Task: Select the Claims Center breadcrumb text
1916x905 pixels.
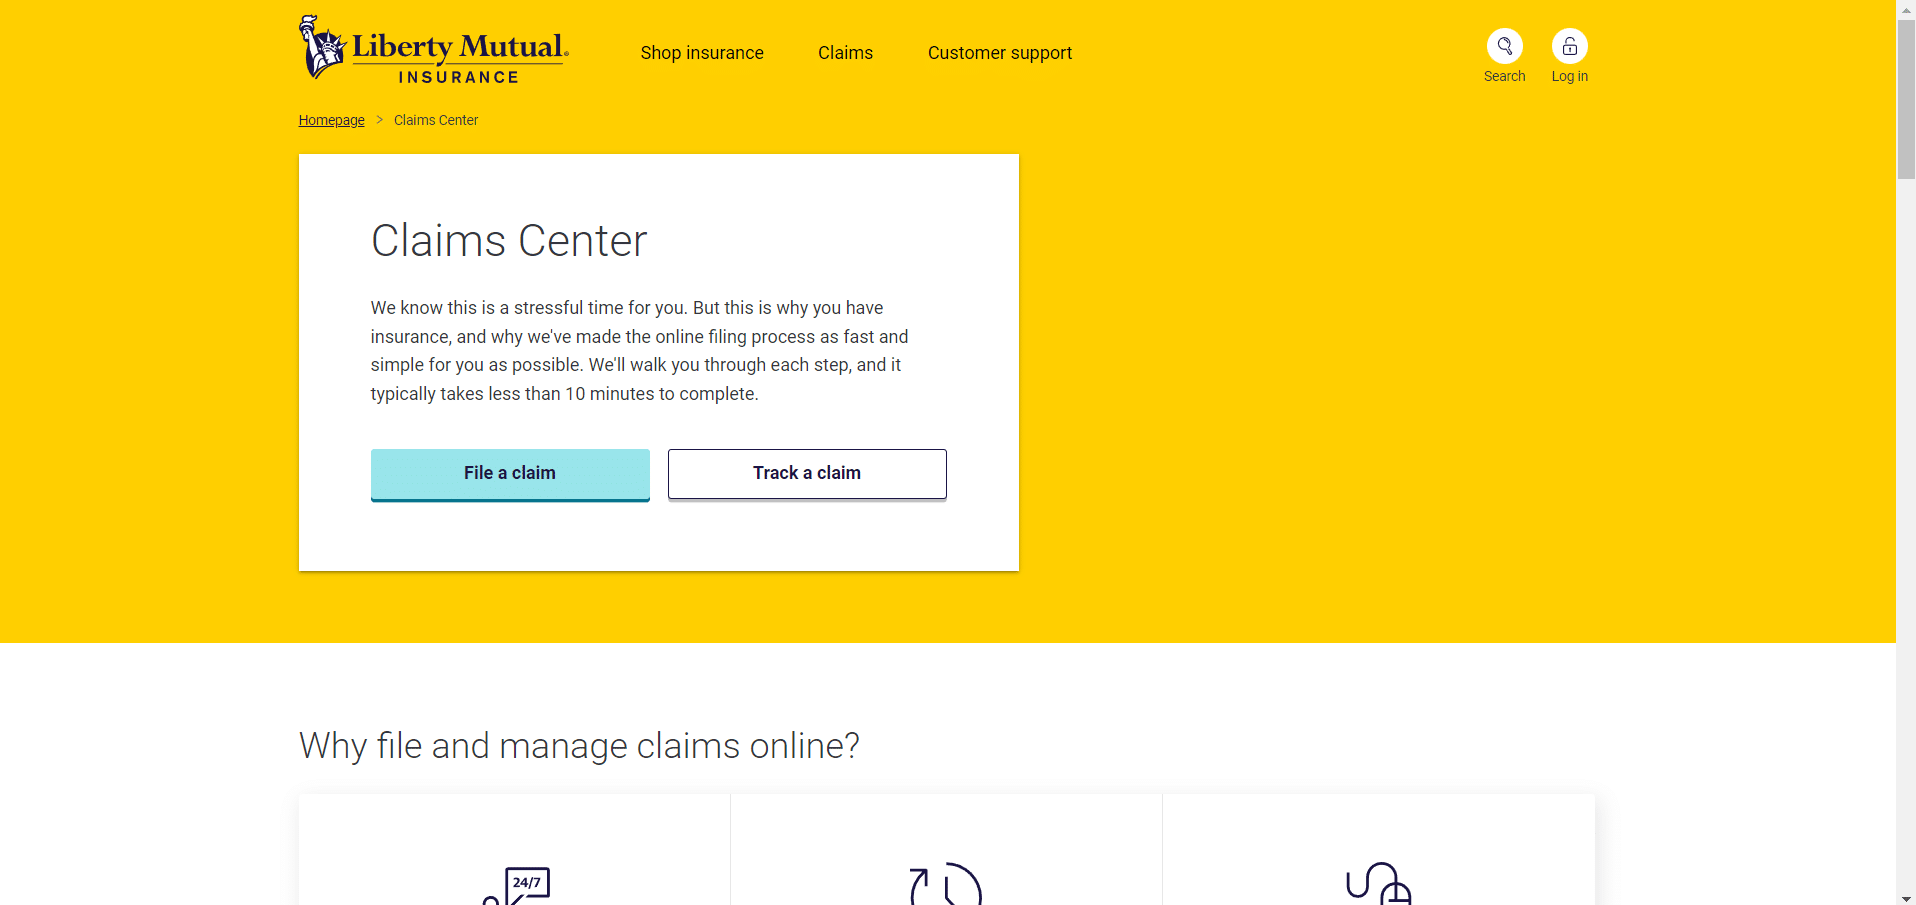Action: pos(435,119)
